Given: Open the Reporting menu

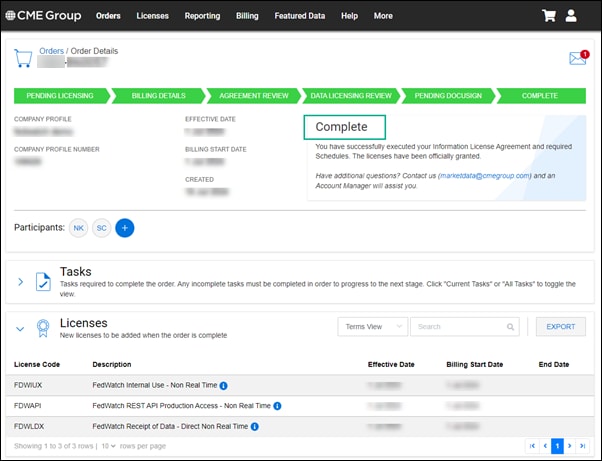Looking at the screenshot, I should [x=202, y=16].
